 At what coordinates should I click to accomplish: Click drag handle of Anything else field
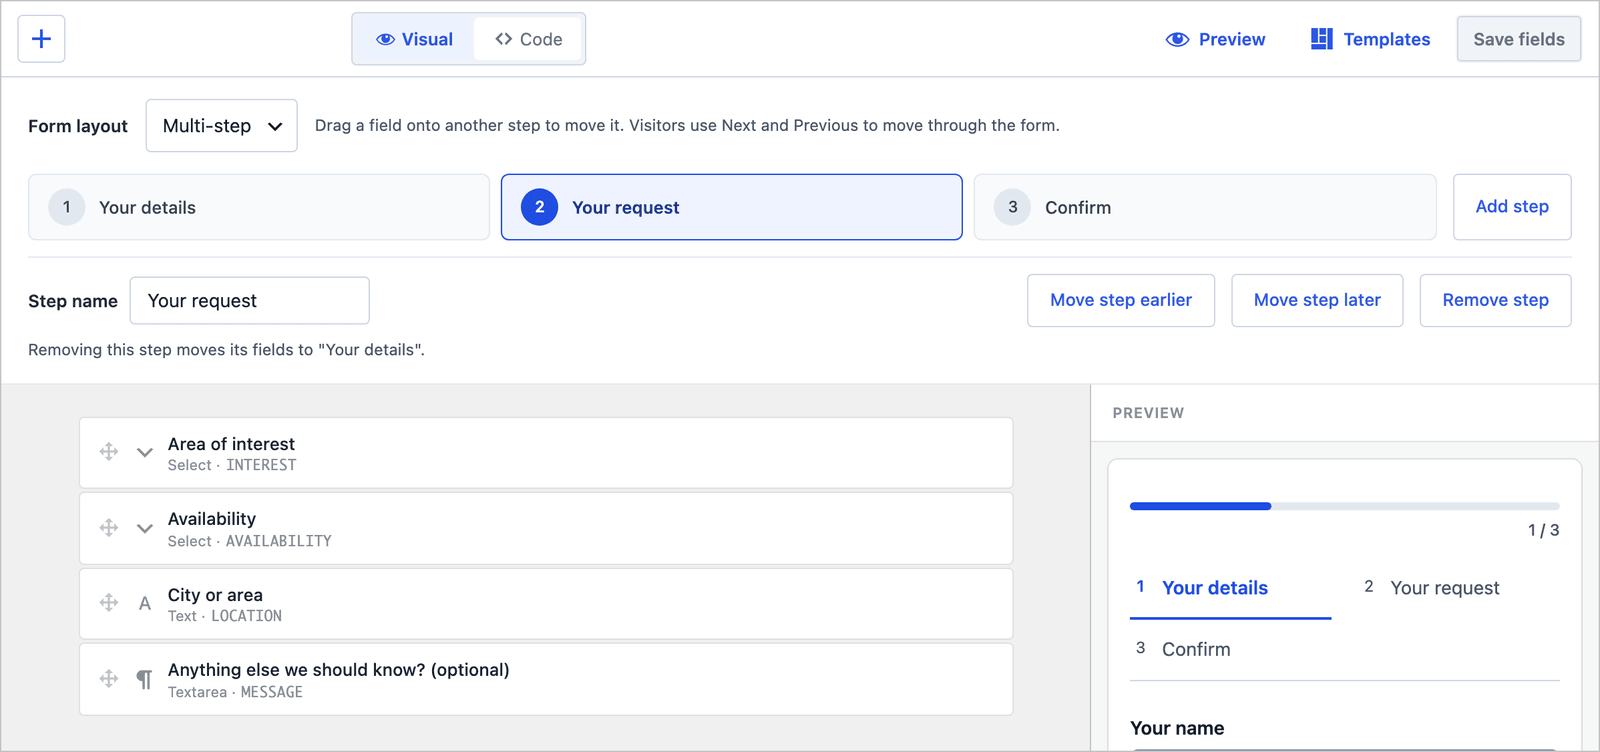(109, 679)
